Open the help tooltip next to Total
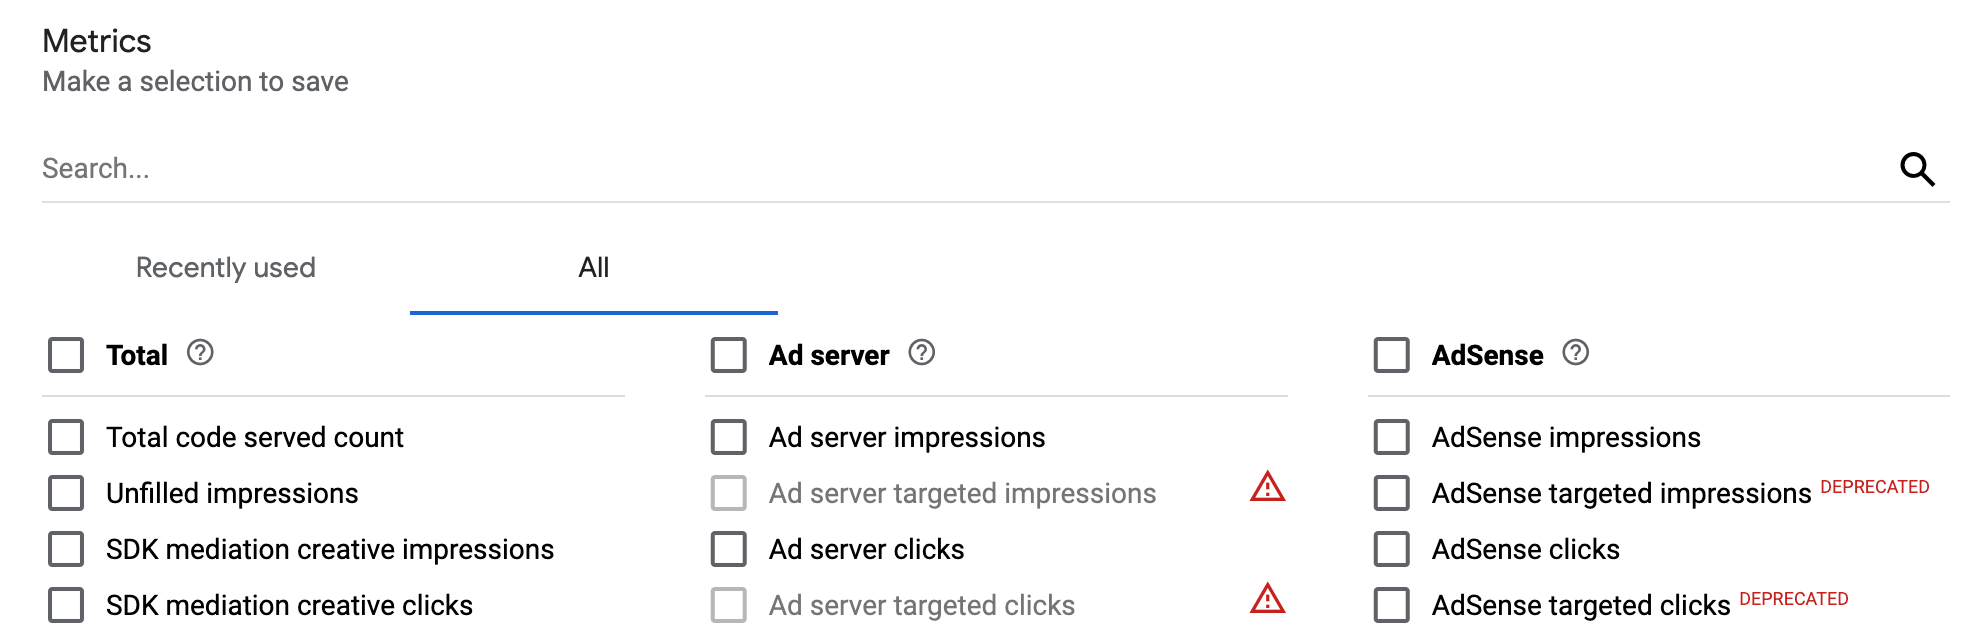1978x638 pixels. [x=199, y=353]
